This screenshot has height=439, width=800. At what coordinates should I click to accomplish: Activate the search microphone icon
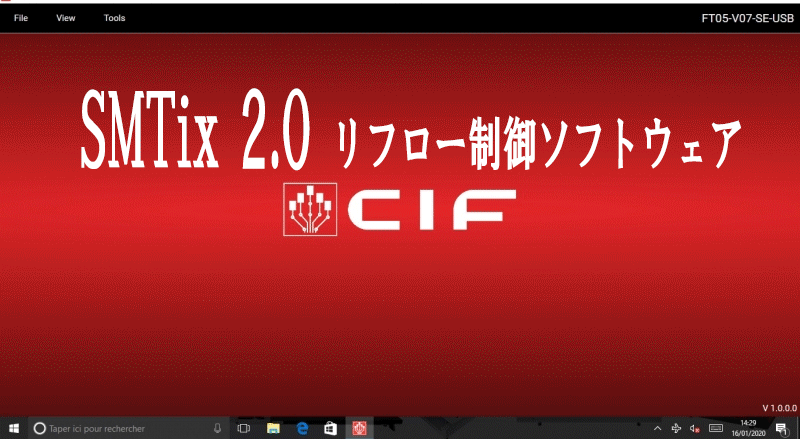pos(217,428)
